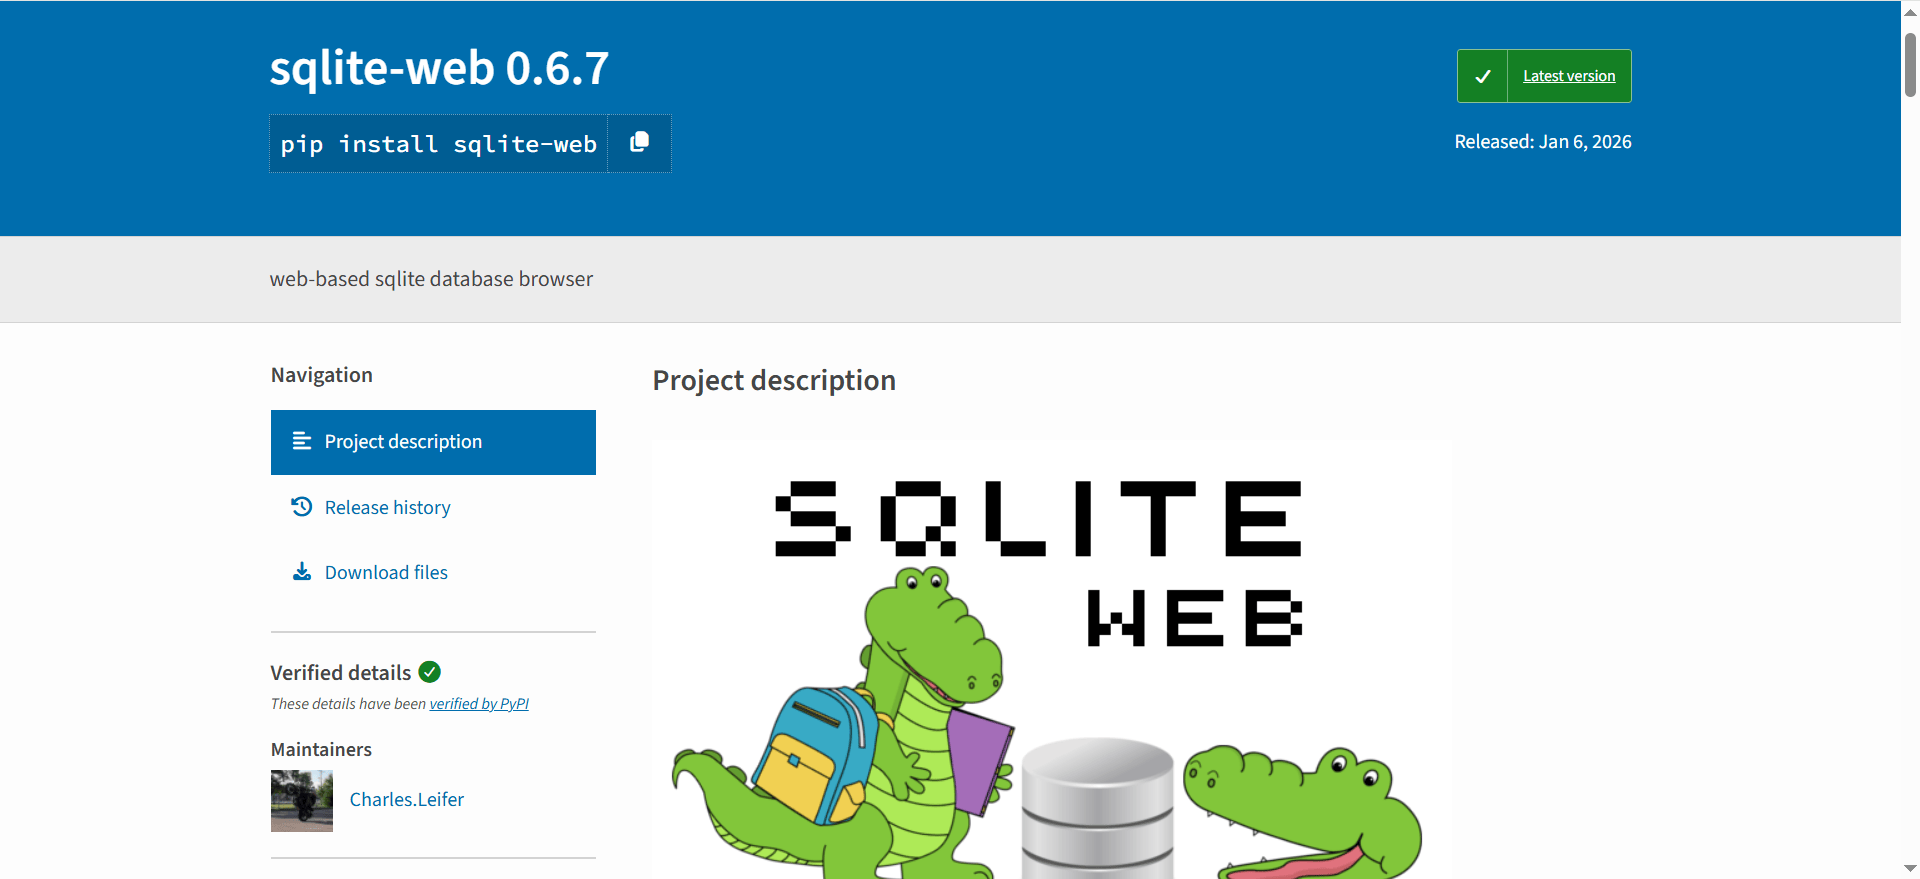This screenshot has height=879, width=1920.
Task: Follow the 'verified by PyPI' link
Action: click(x=479, y=704)
